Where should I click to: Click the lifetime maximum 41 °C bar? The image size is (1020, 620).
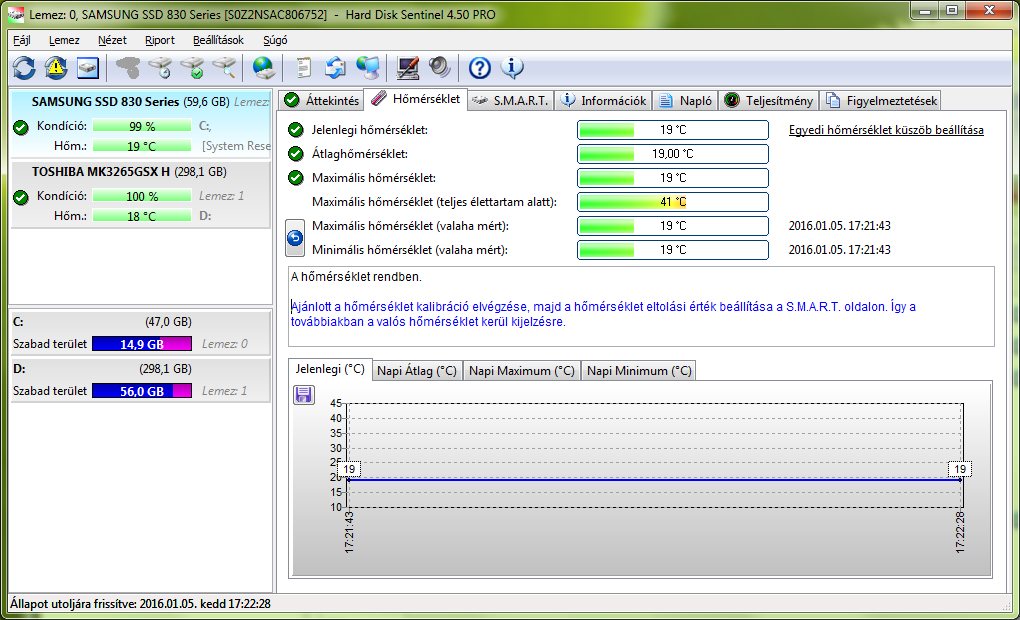pyautogui.click(x=673, y=202)
